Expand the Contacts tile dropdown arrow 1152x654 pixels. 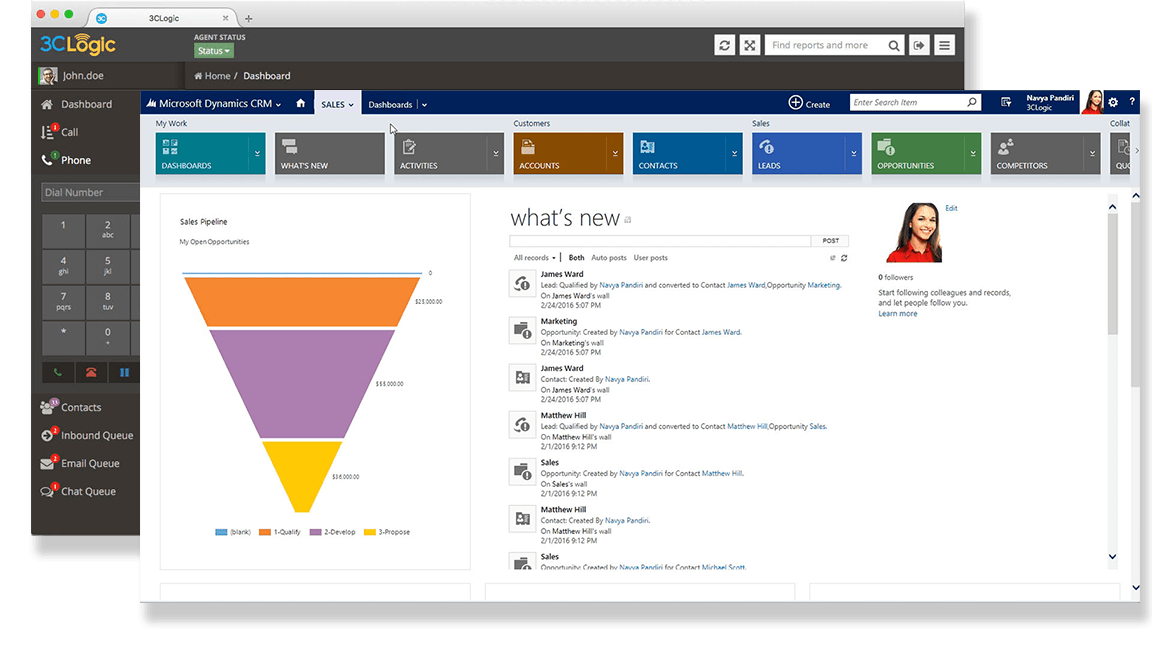click(x=734, y=154)
